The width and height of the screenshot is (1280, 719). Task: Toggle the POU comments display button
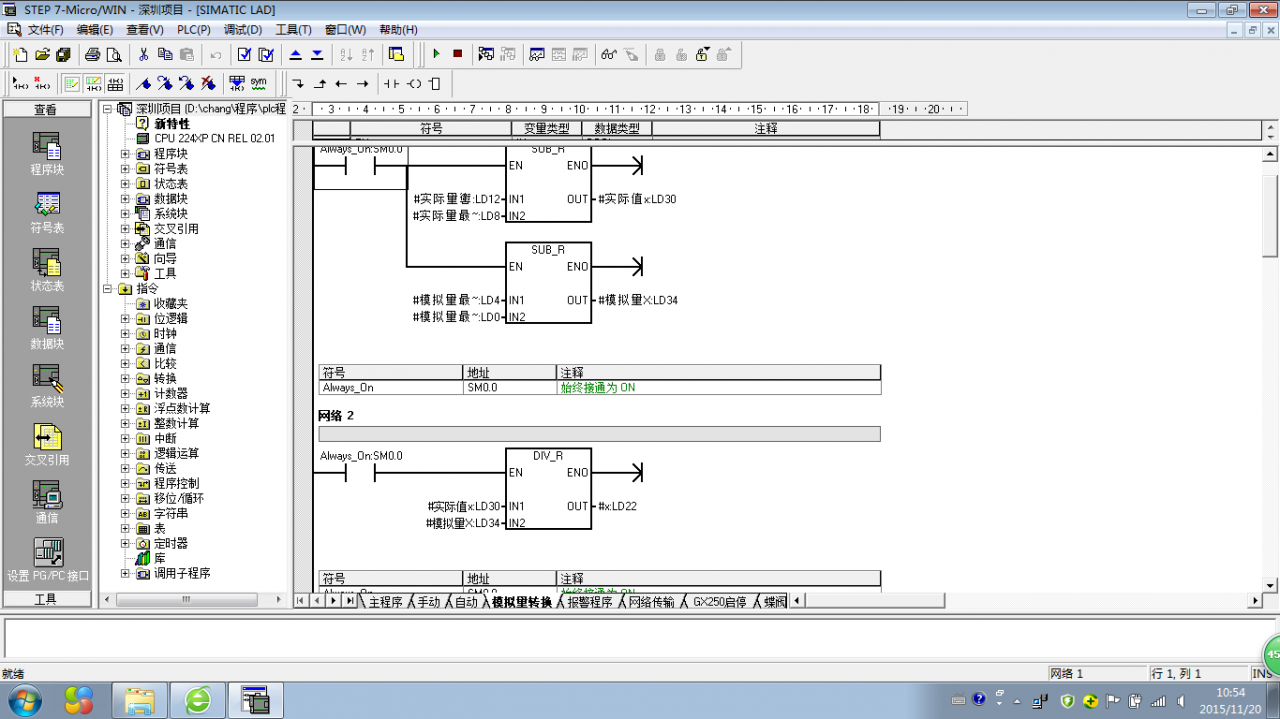tap(72, 84)
